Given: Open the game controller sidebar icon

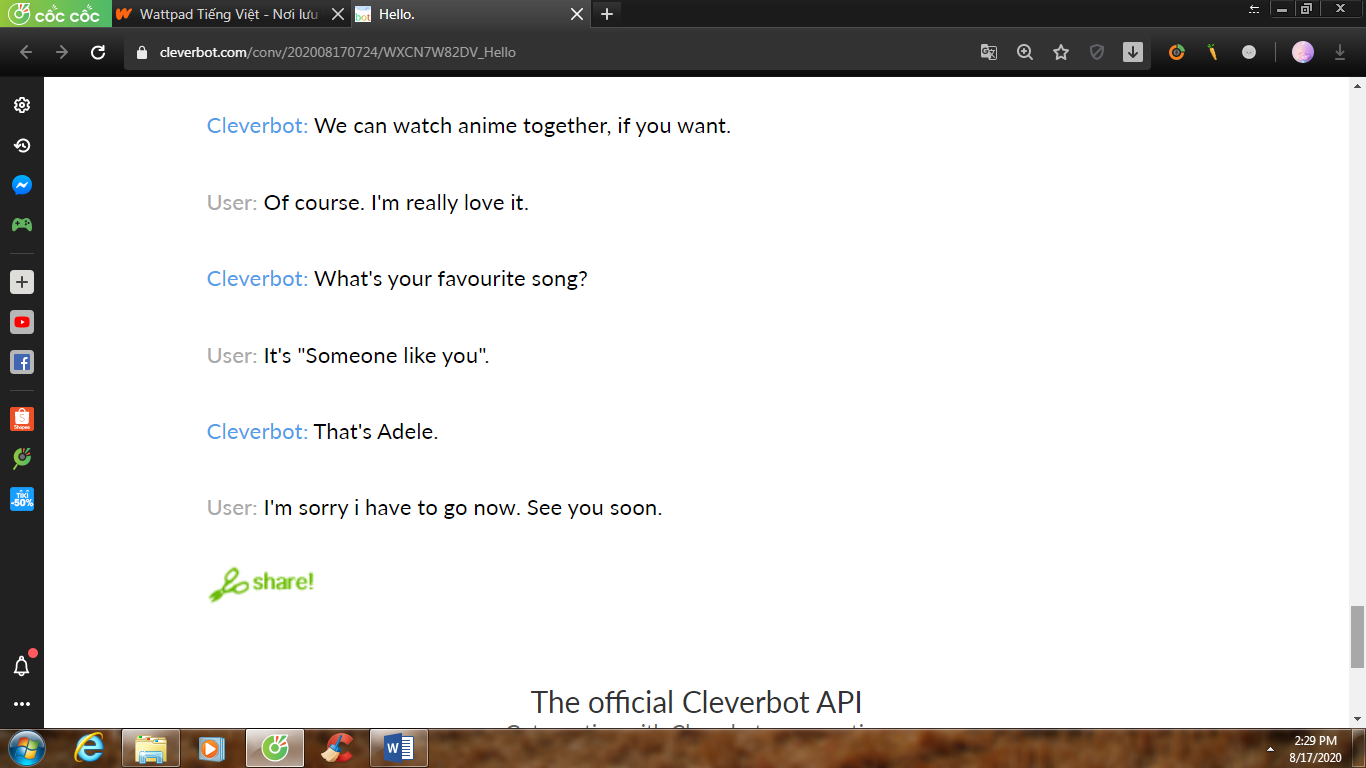Looking at the screenshot, I should coord(21,225).
